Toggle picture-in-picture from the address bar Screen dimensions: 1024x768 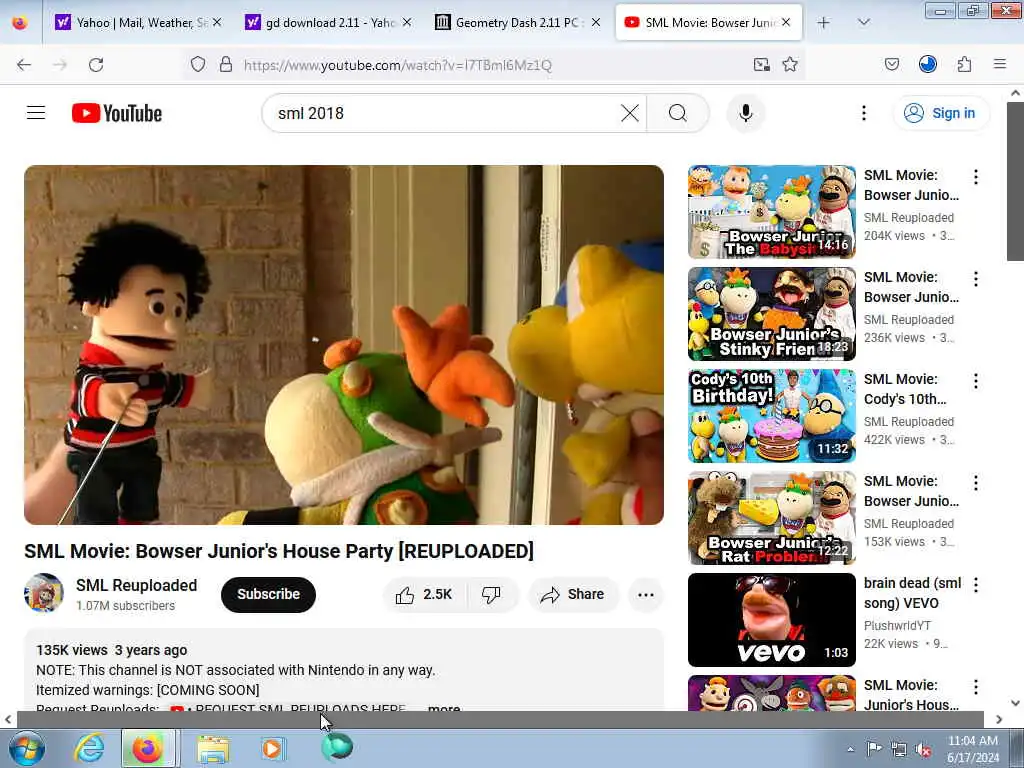point(761,65)
